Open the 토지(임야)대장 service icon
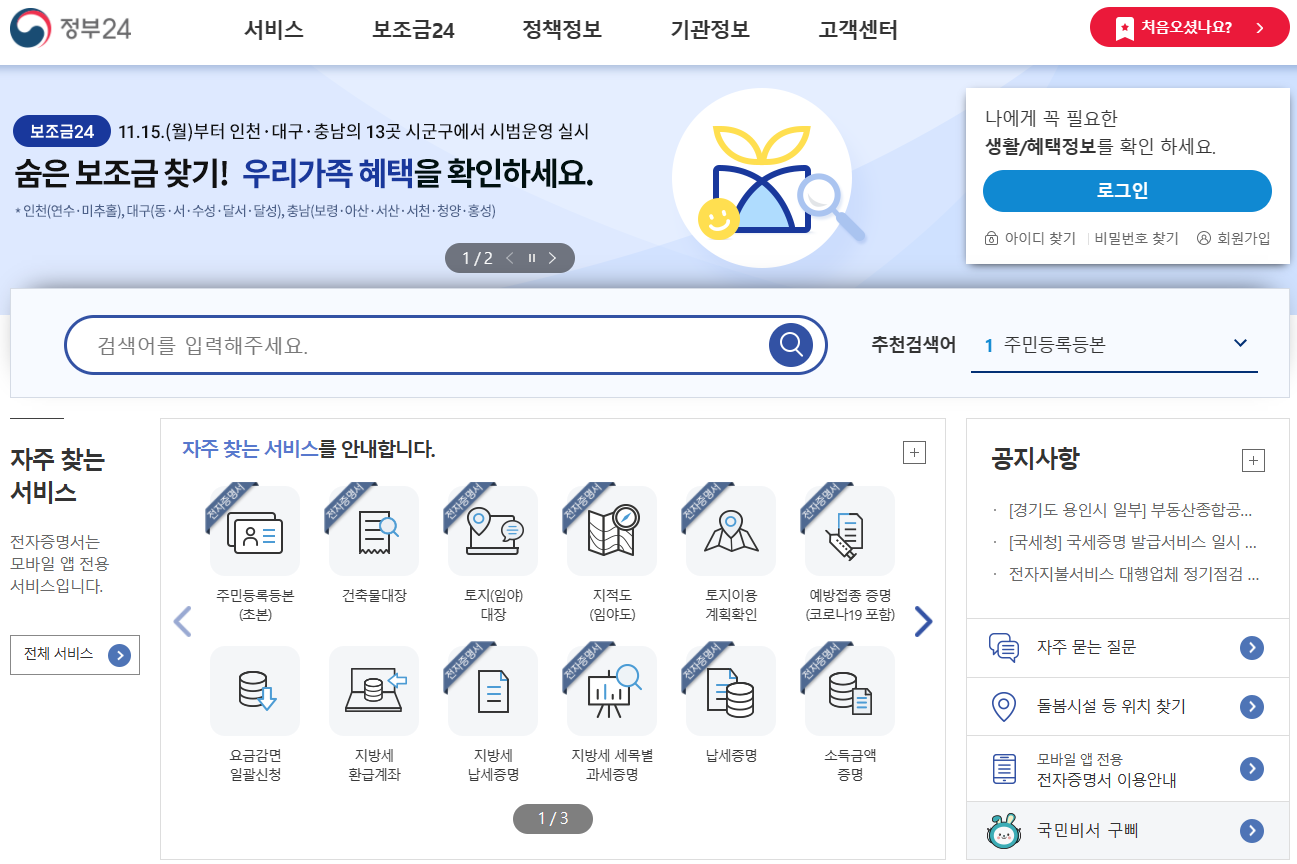Screen dimensions: 1297x864 click(493, 531)
